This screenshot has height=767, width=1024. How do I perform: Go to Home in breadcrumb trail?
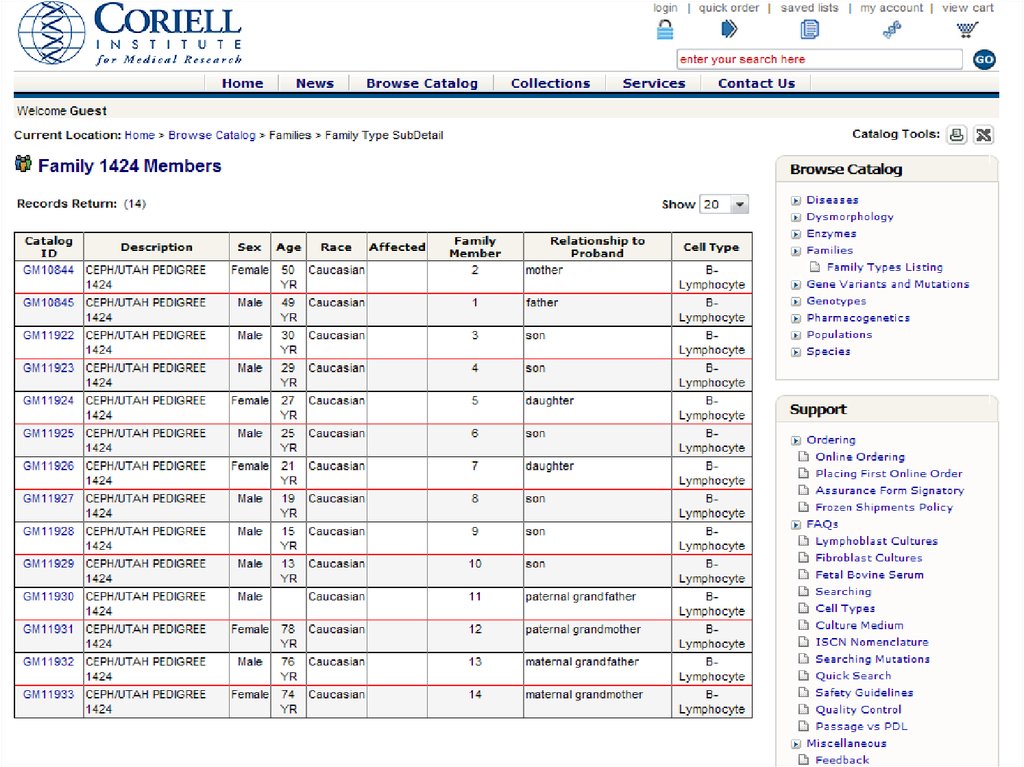tap(139, 135)
